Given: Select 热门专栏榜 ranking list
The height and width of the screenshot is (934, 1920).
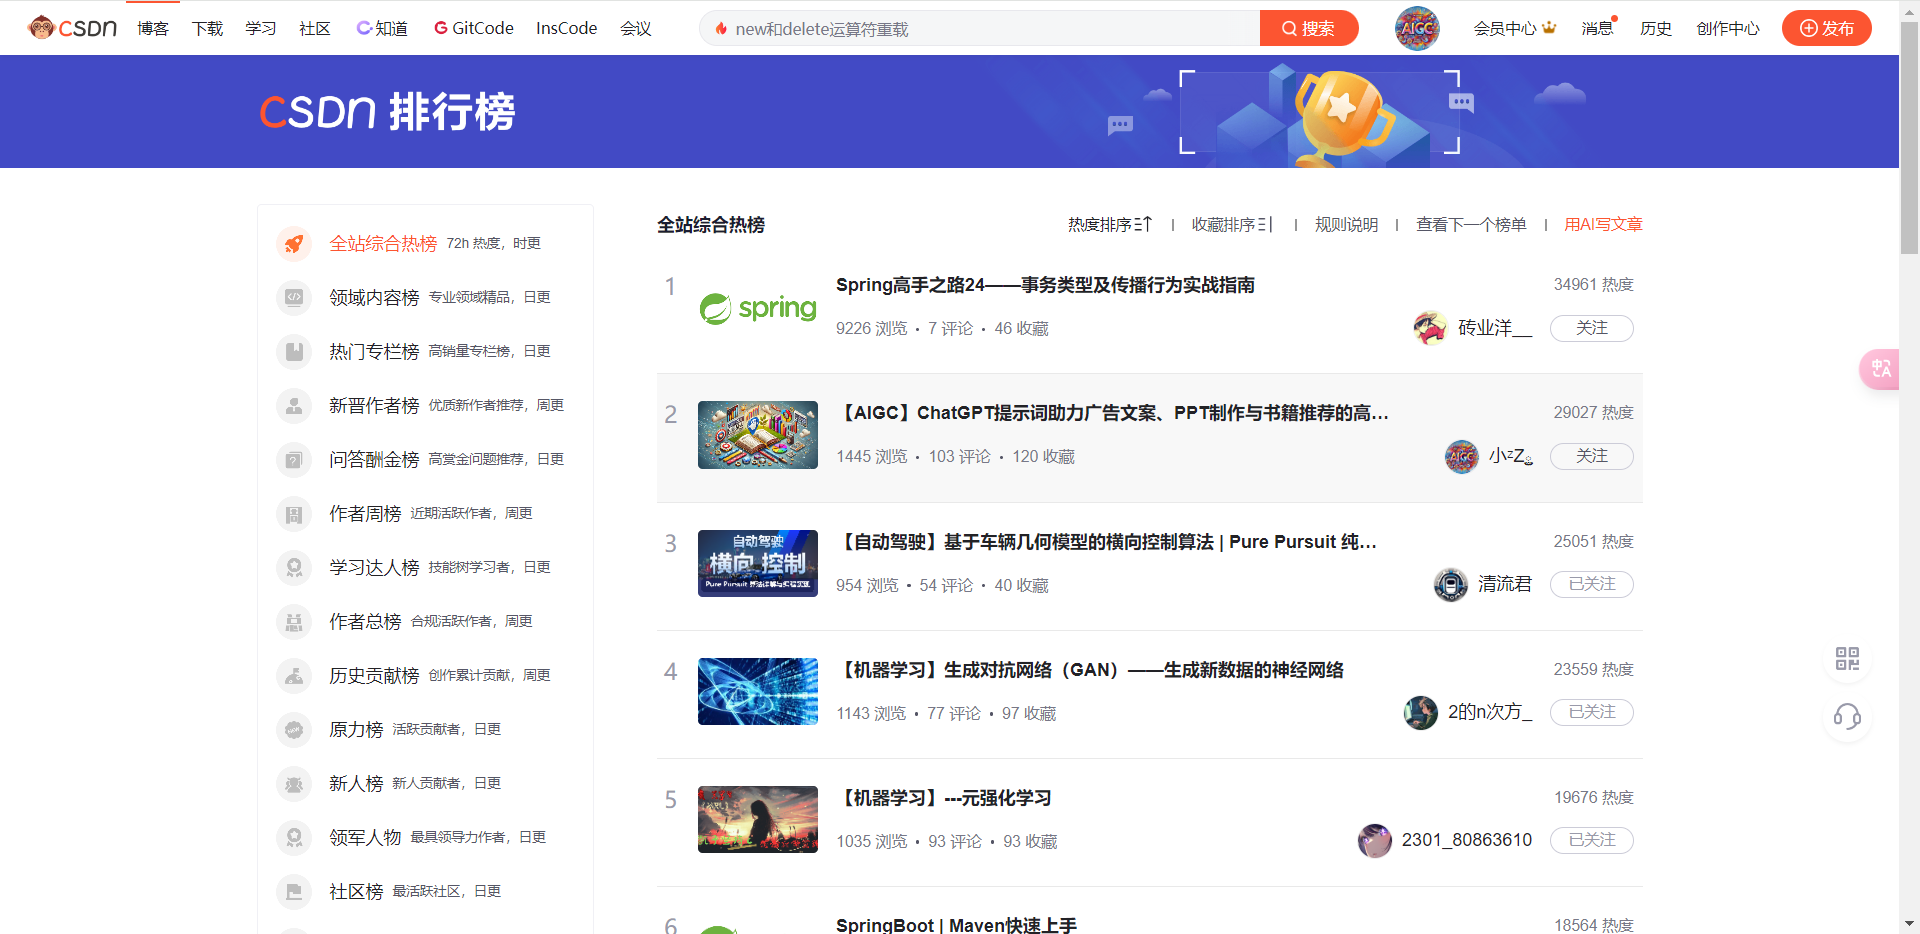Looking at the screenshot, I should [x=374, y=351].
